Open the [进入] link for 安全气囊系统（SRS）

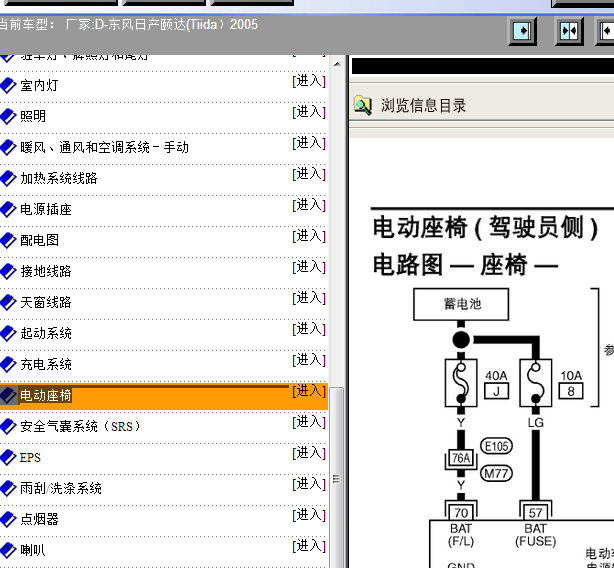pyautogui.click(x=309, y=422)
